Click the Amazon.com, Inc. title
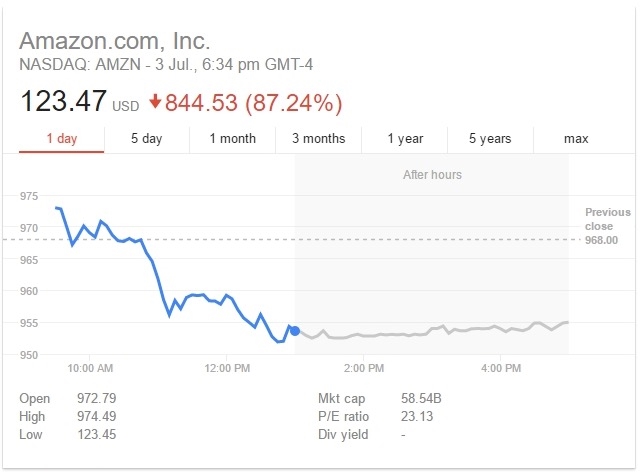This screenshot has height=472, width=640. [115, 41]
